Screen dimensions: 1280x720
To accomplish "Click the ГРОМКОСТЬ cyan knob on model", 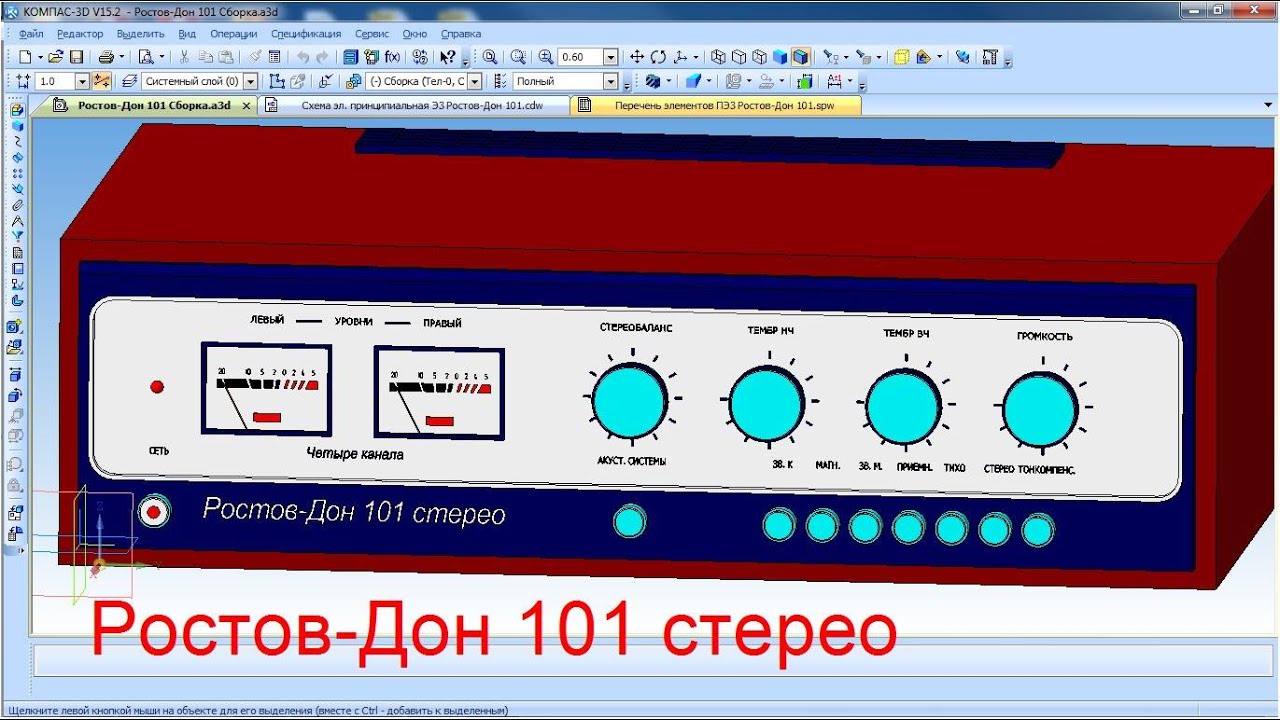I will (x=1040, y=409).
